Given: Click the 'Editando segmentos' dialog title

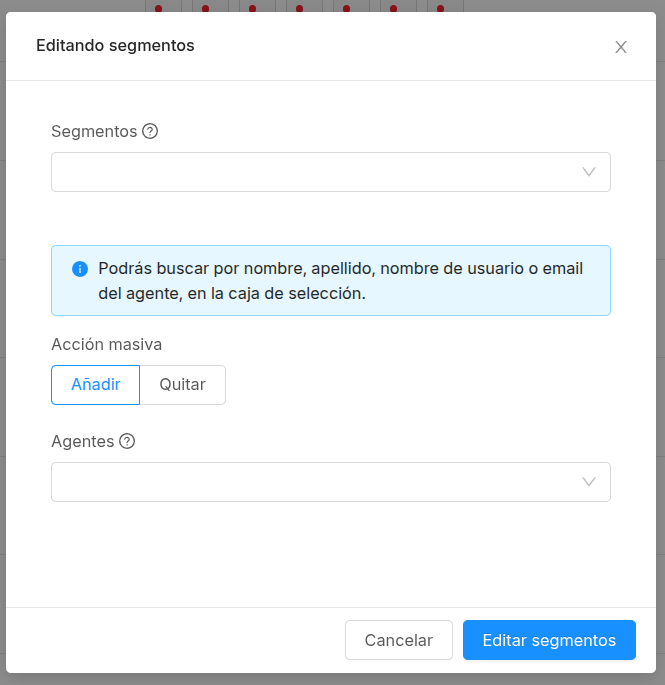Looking at the screenshot, I should point(115,45).
